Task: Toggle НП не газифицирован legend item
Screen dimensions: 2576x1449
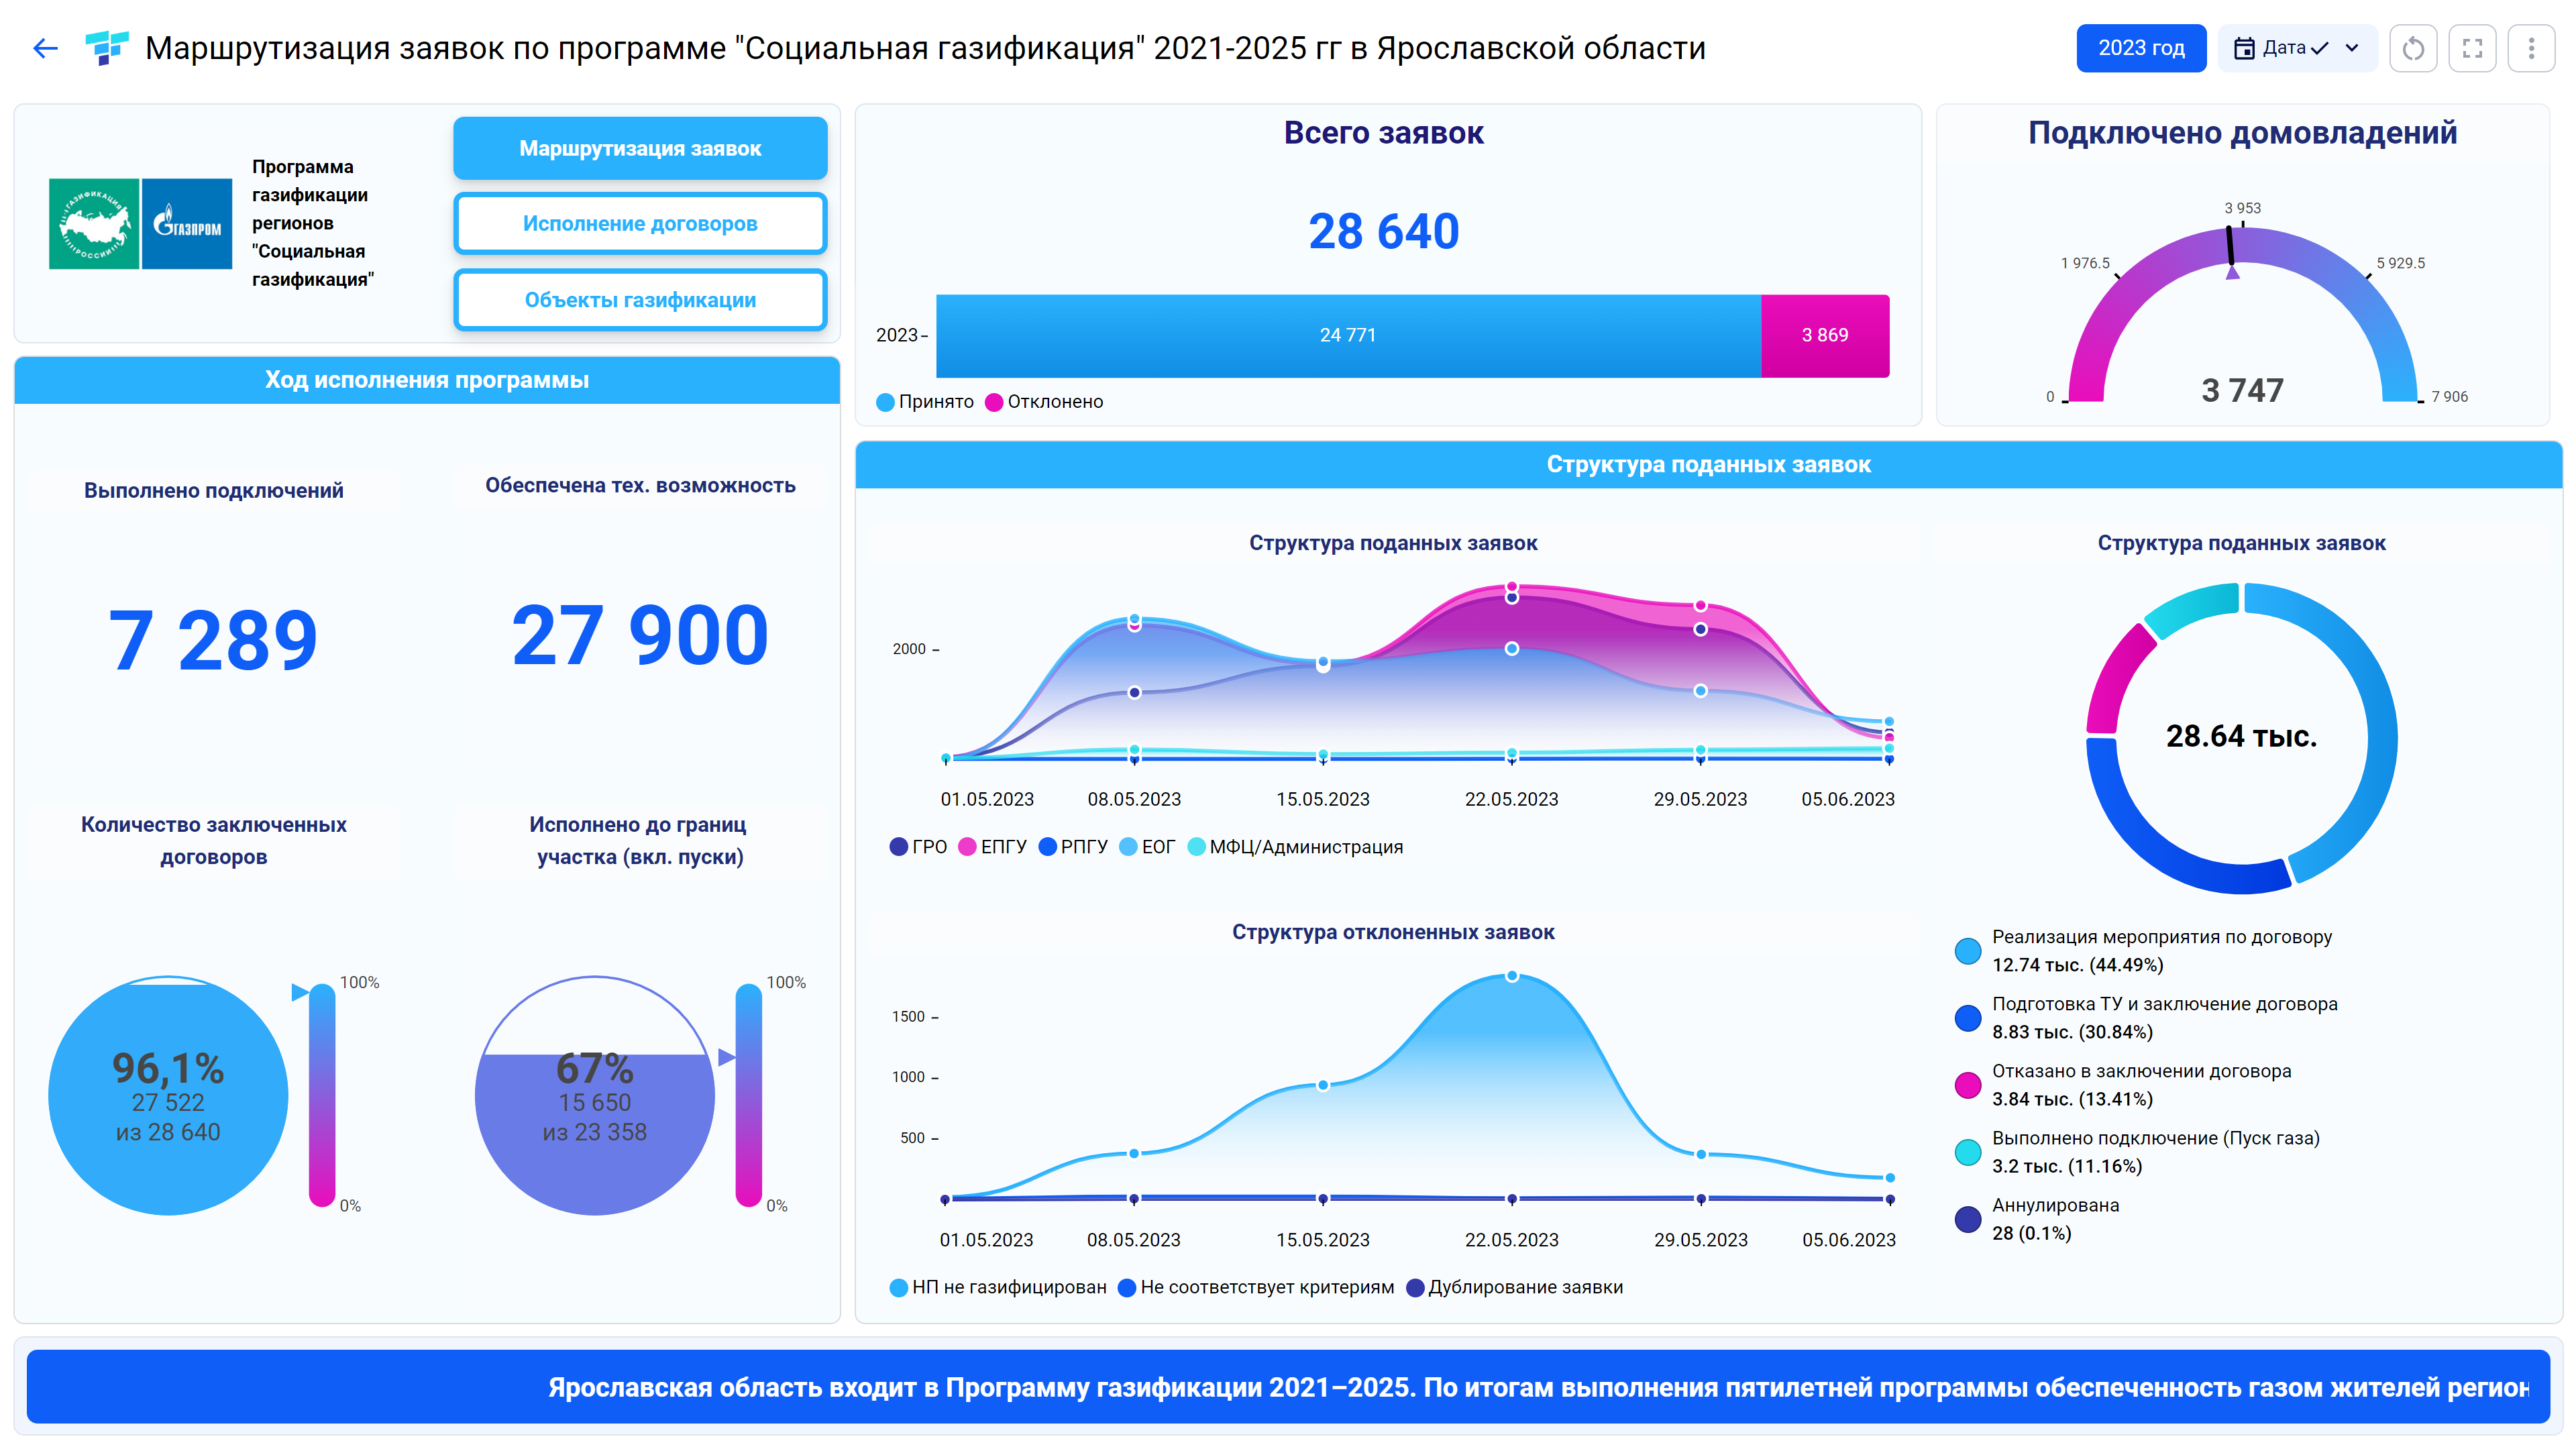Action: click(998, 1287)
